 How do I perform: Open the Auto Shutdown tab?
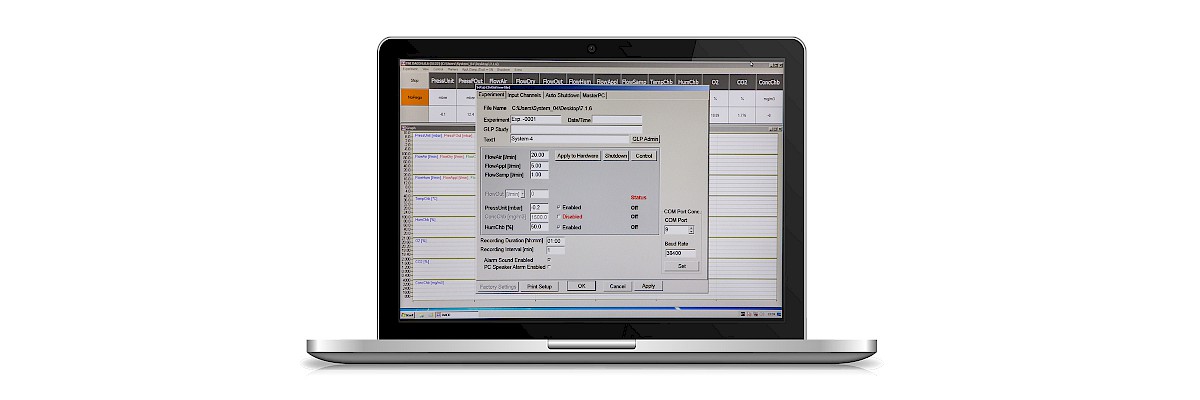pyautogui.click(x=563, y=95)
